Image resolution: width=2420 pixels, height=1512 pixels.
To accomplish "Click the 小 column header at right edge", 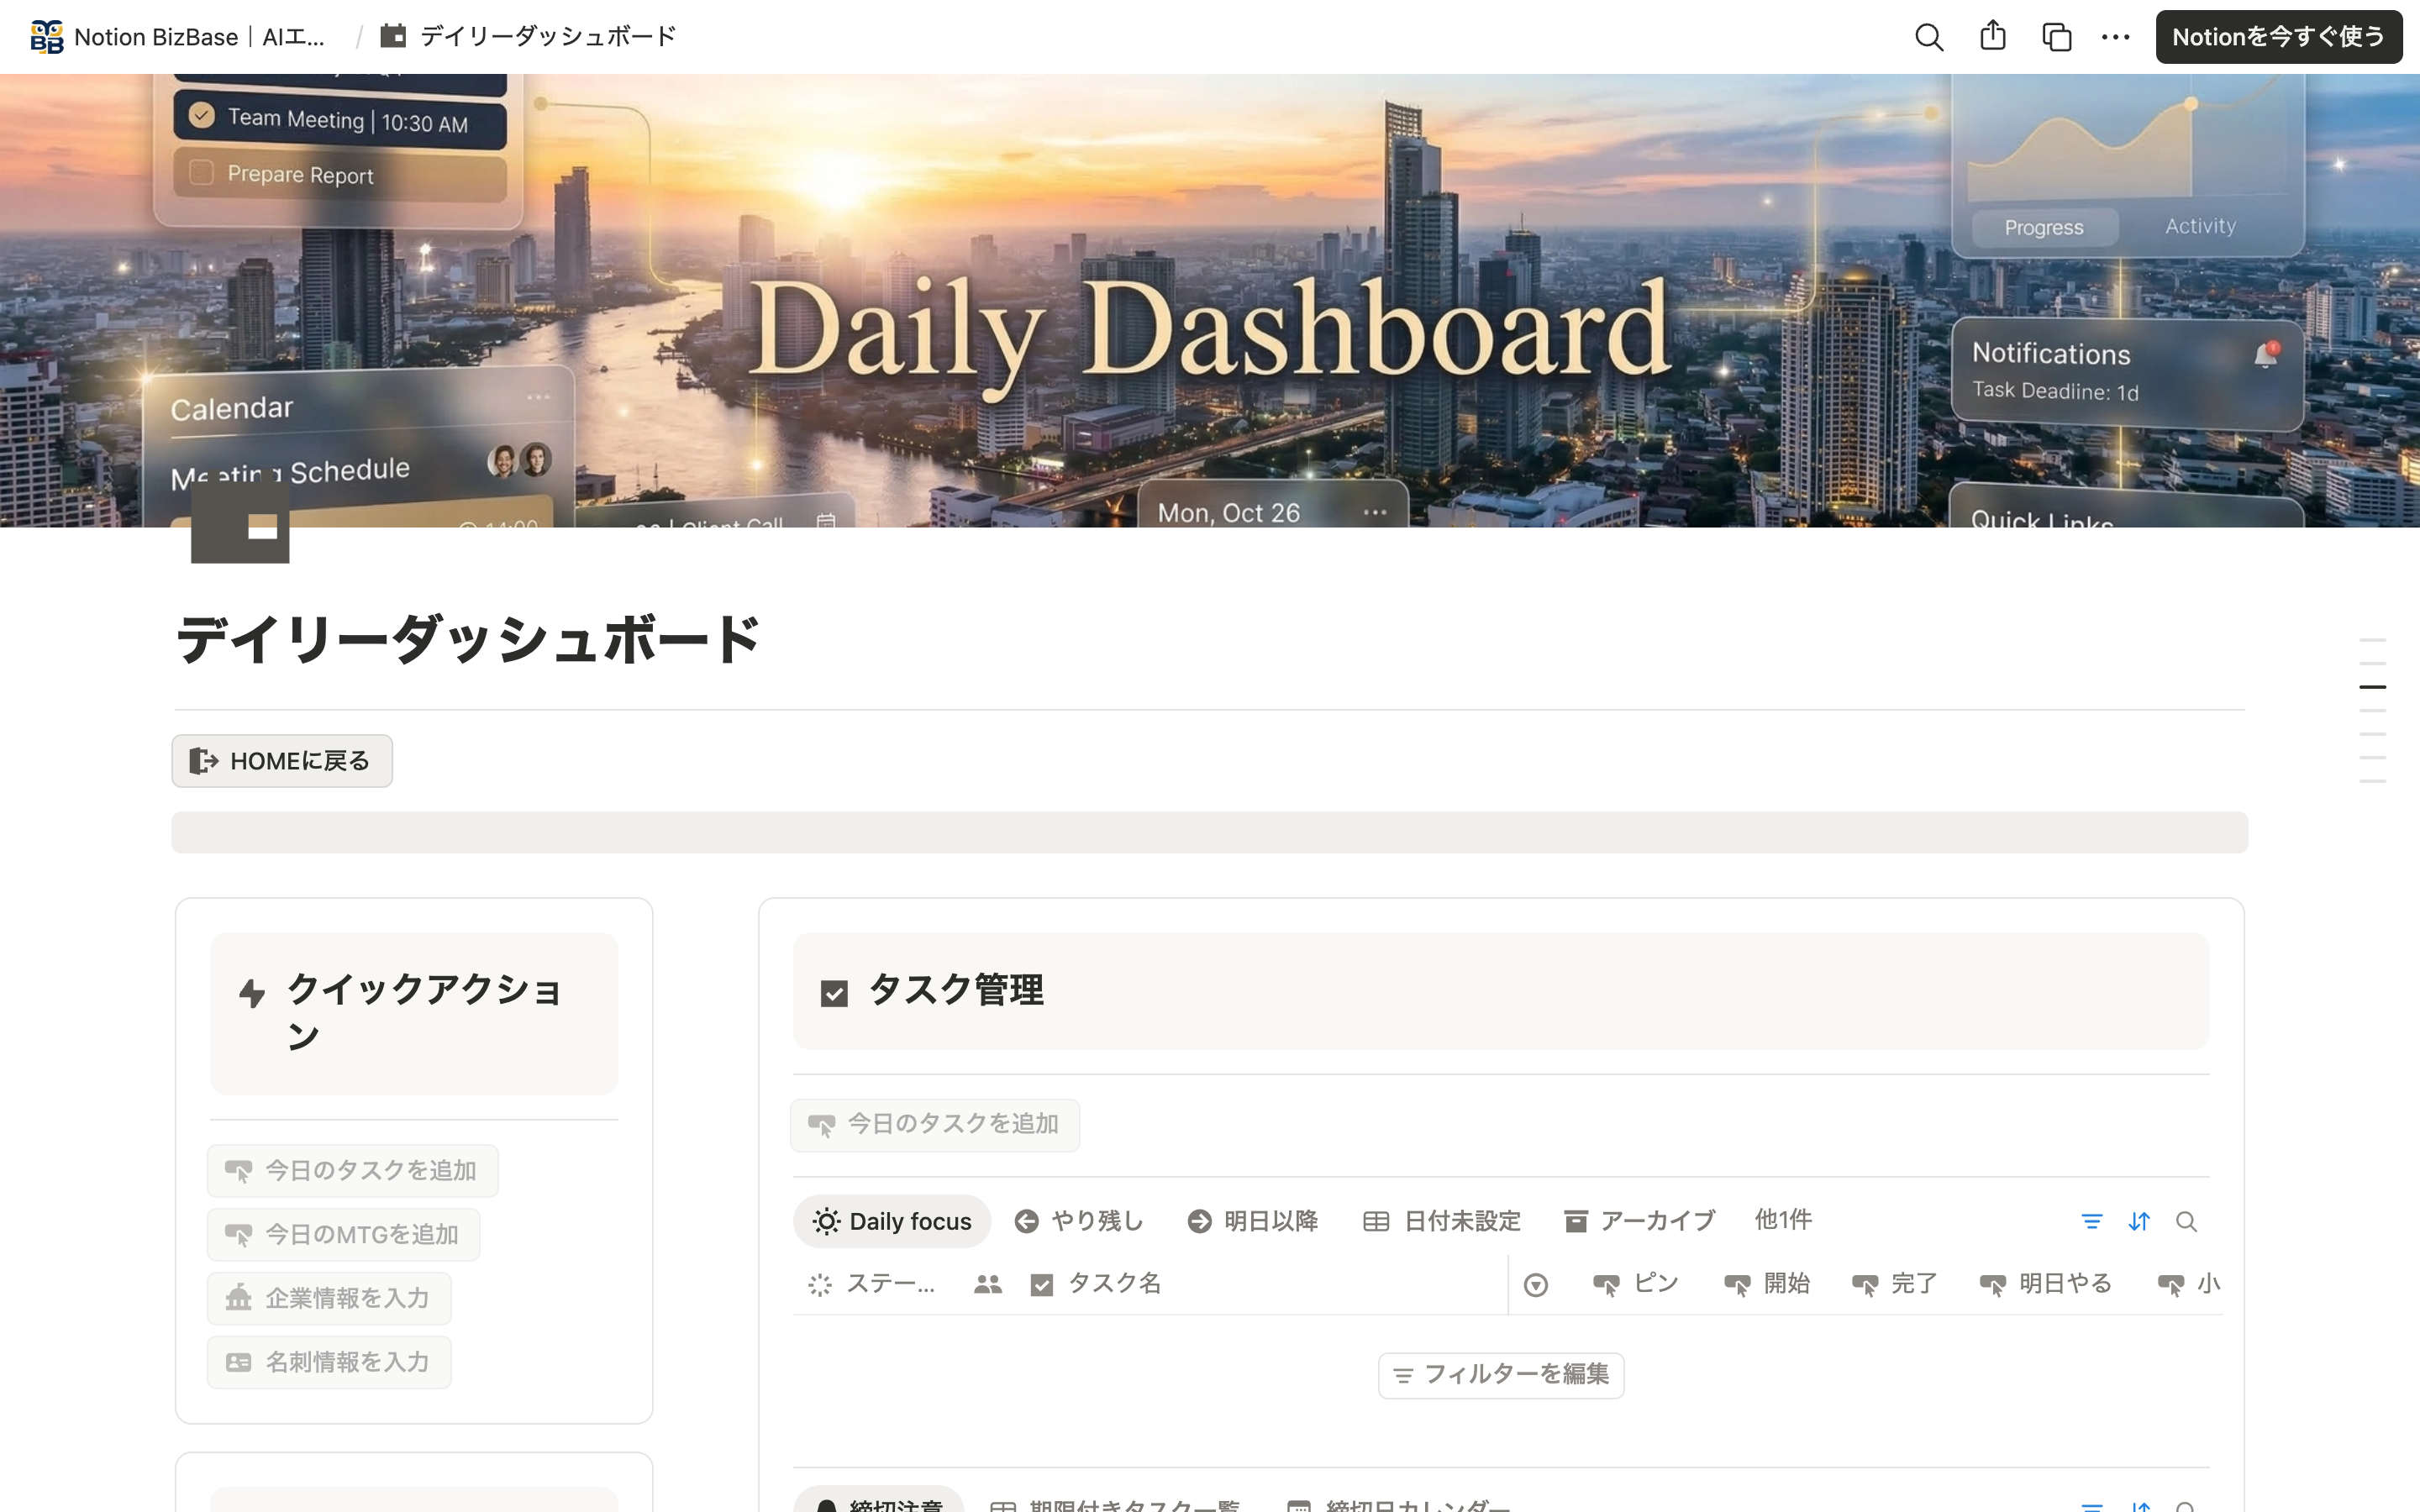I will coord(2189,1284).
